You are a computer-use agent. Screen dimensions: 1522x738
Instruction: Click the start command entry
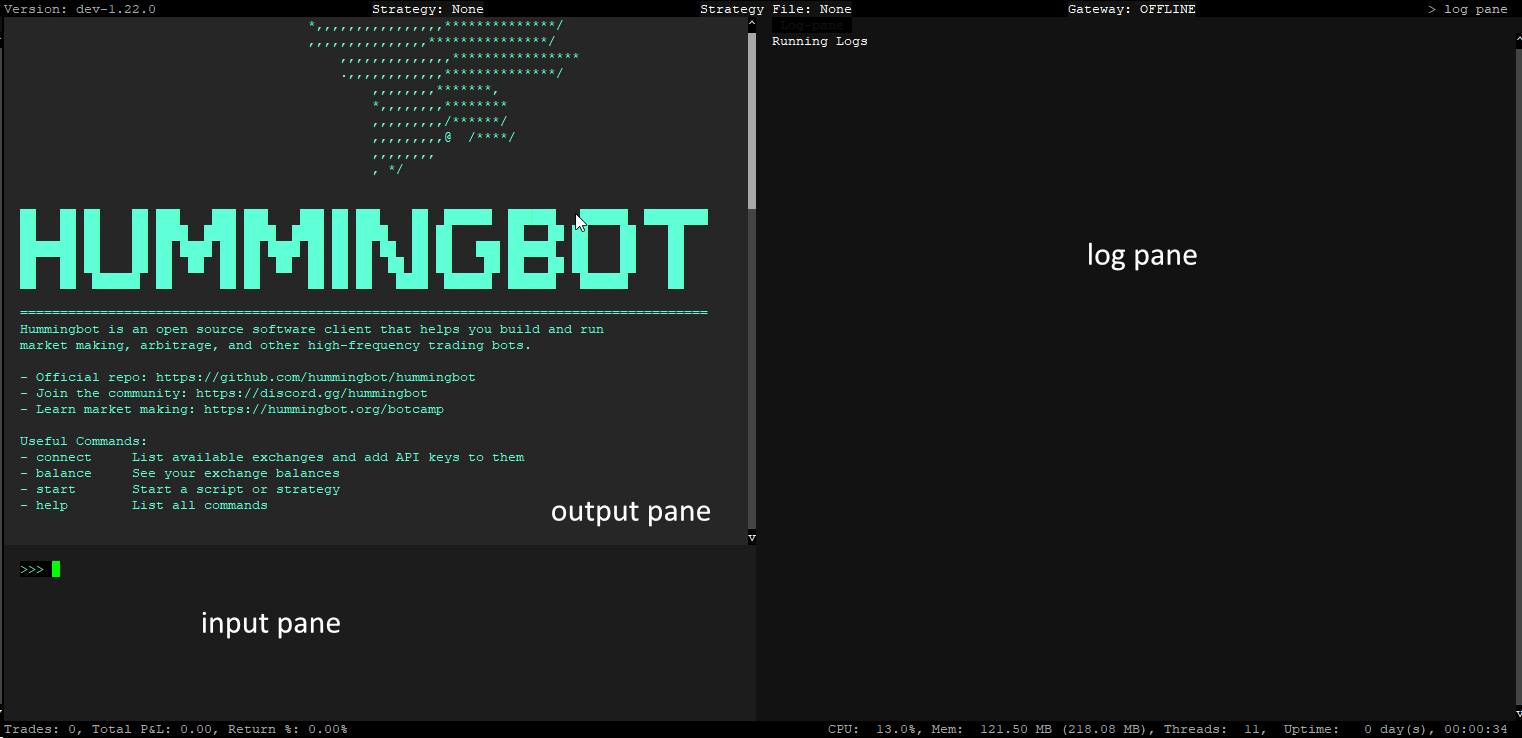[x=55, y=489]
